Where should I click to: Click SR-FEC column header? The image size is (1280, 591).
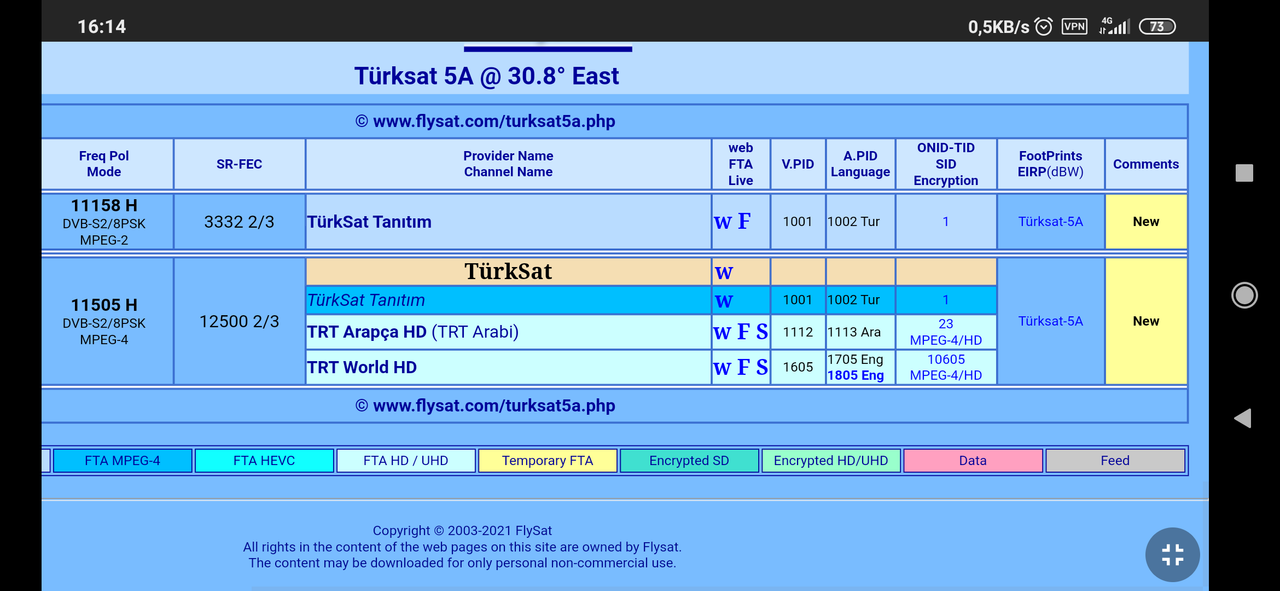pyautogui.click(x=239, y=164)
